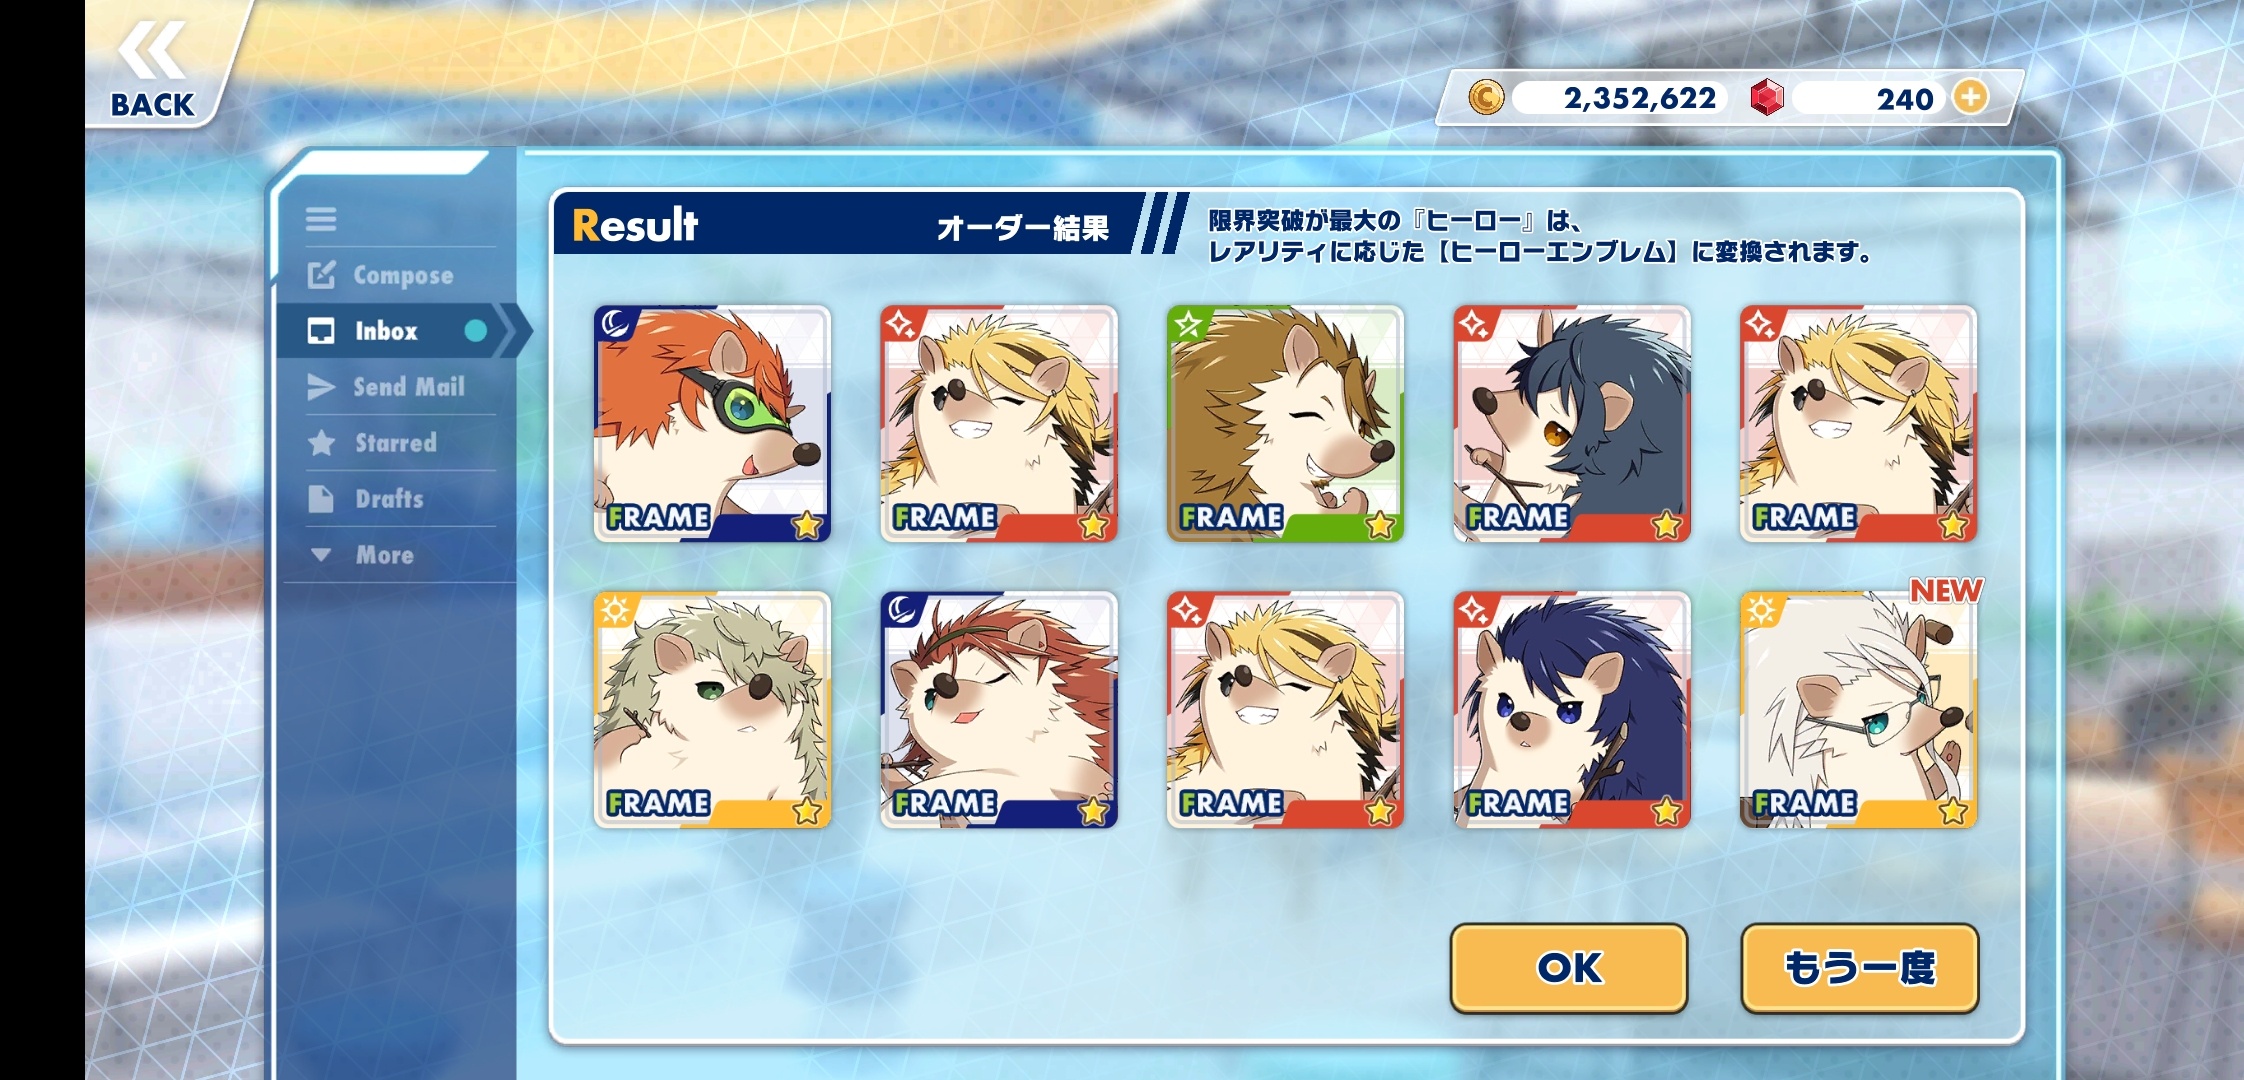
Task: Click the Send Mail paper plane icon
Action: pos(321,387)
